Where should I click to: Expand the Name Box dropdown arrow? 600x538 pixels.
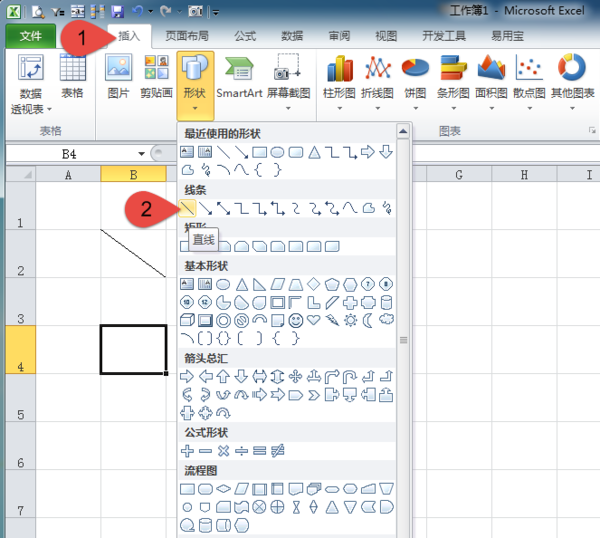[x=141, y=154]
